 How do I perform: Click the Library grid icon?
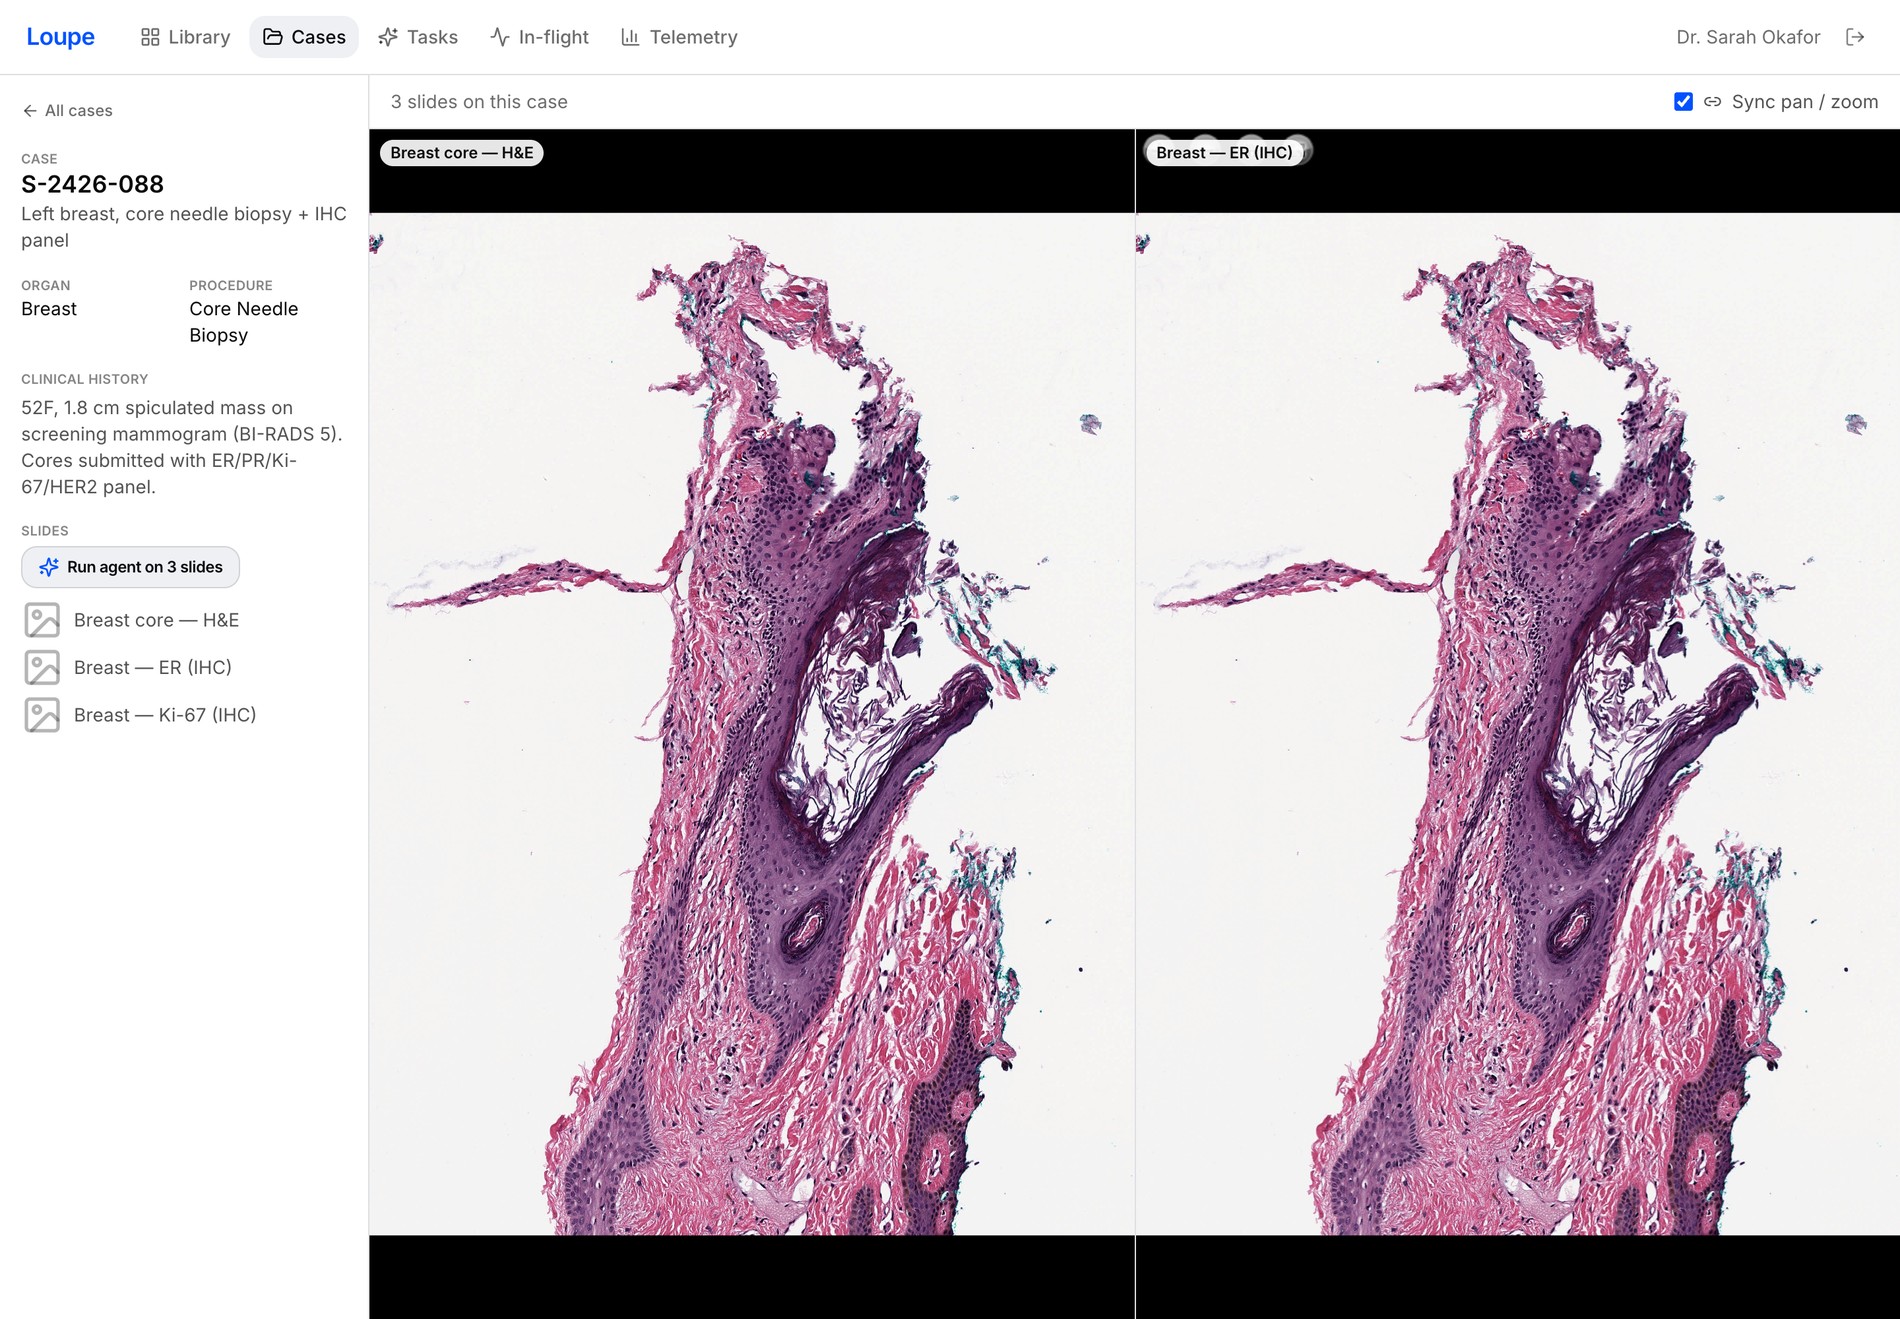150,37
